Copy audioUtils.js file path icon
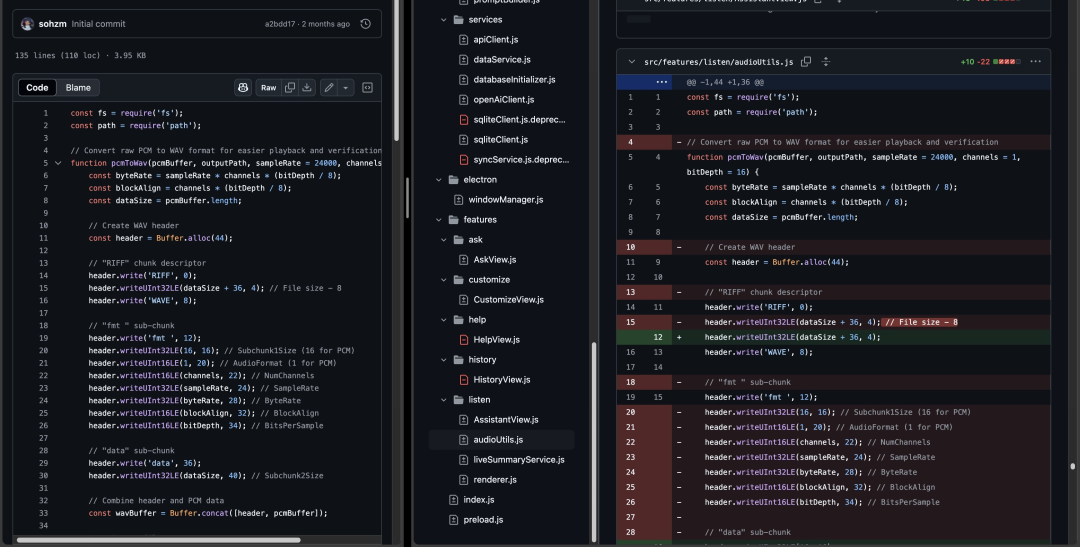Viewport: 1080px width, 547px height. [x=806, y=62]
